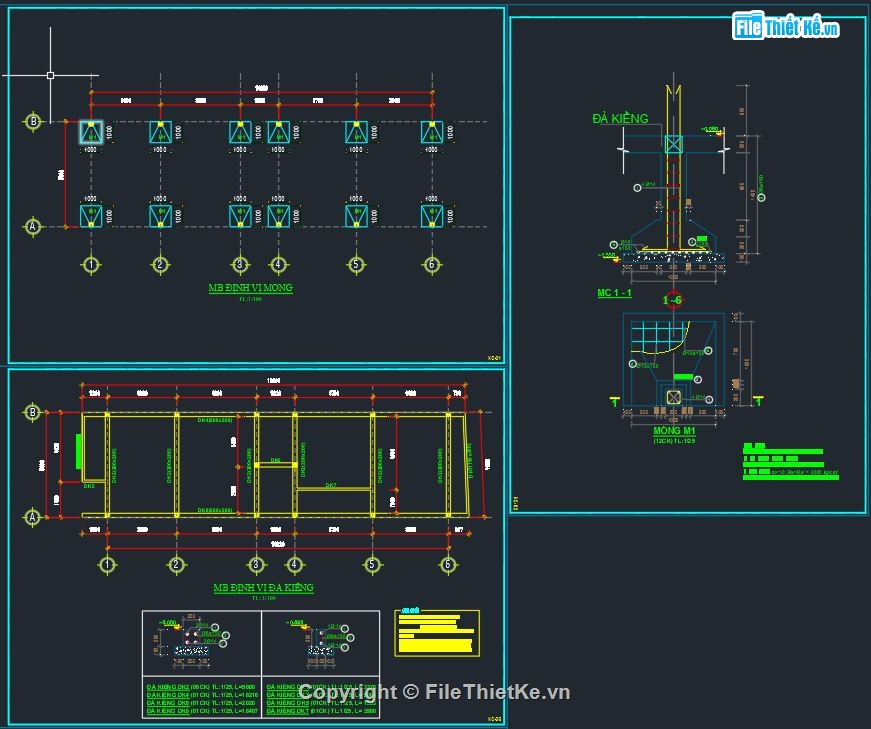Screen dimensions: 871x729
Task: Click the FileThiếtKế.vn logo
Action: coord(785,26)
